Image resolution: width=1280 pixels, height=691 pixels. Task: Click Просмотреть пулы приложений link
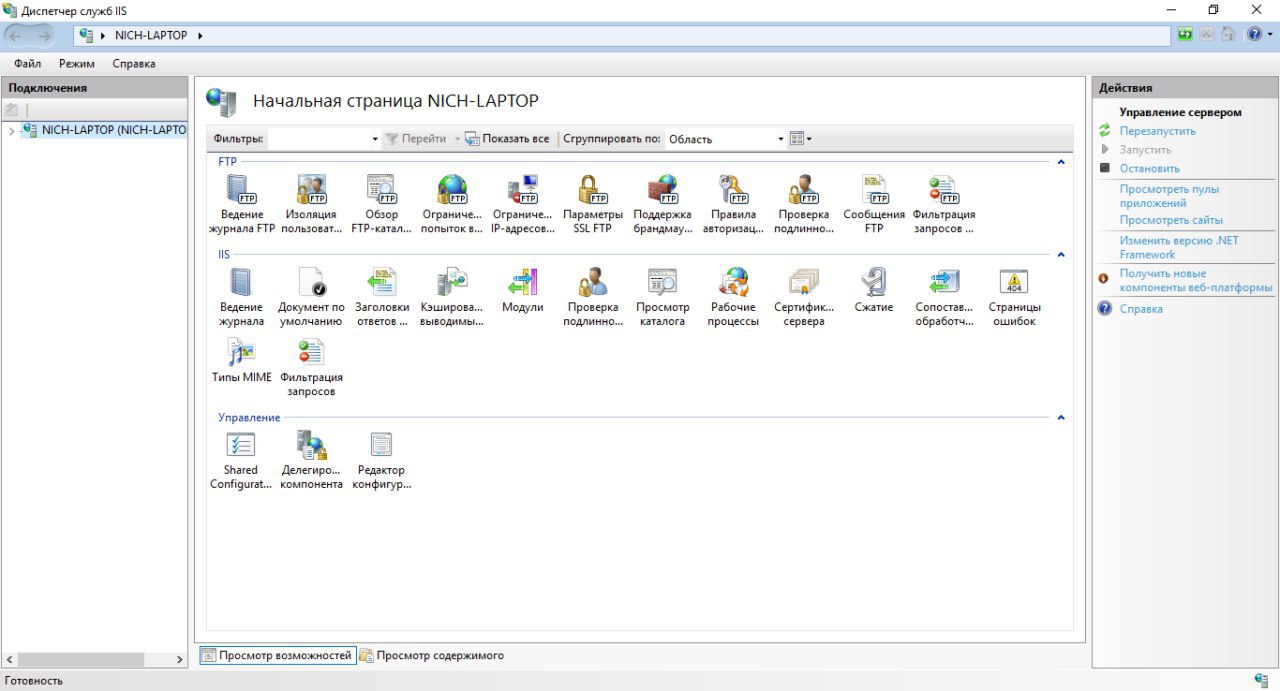(x=1169, y=196)
